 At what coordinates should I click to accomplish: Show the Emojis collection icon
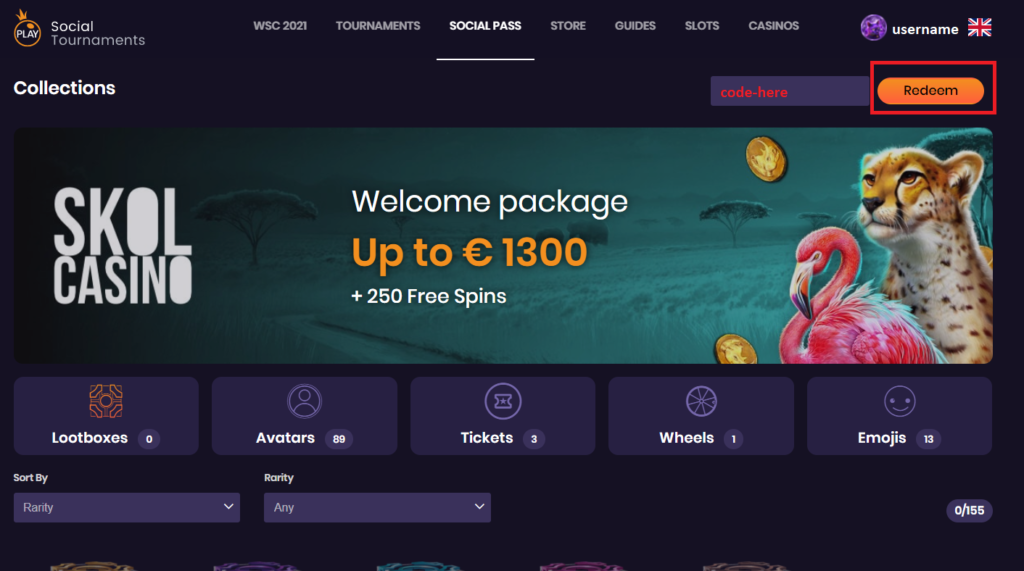[x=899, y=401]
